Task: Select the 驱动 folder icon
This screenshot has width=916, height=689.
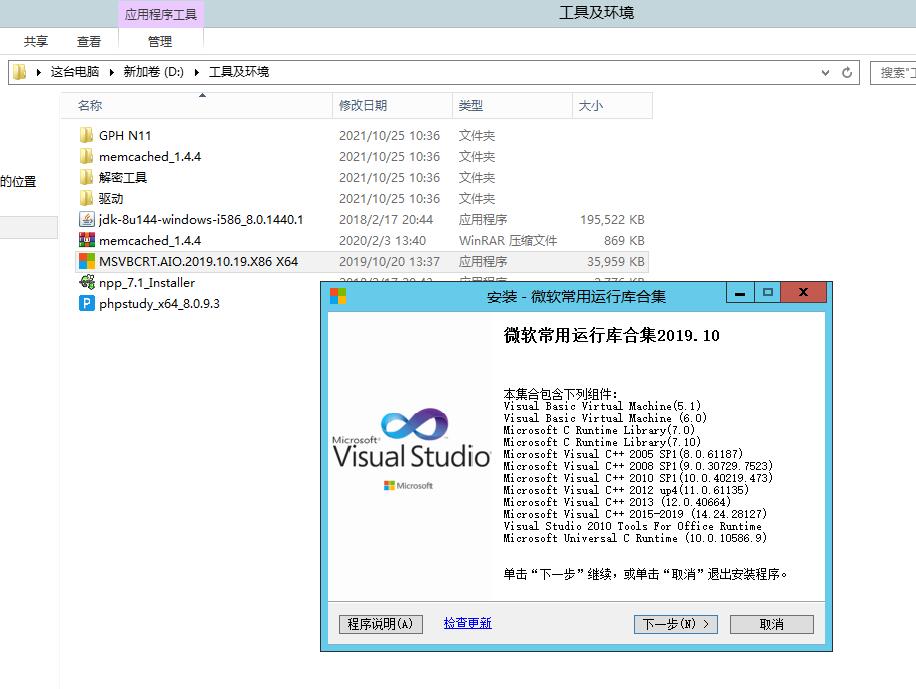Action: 86,199
